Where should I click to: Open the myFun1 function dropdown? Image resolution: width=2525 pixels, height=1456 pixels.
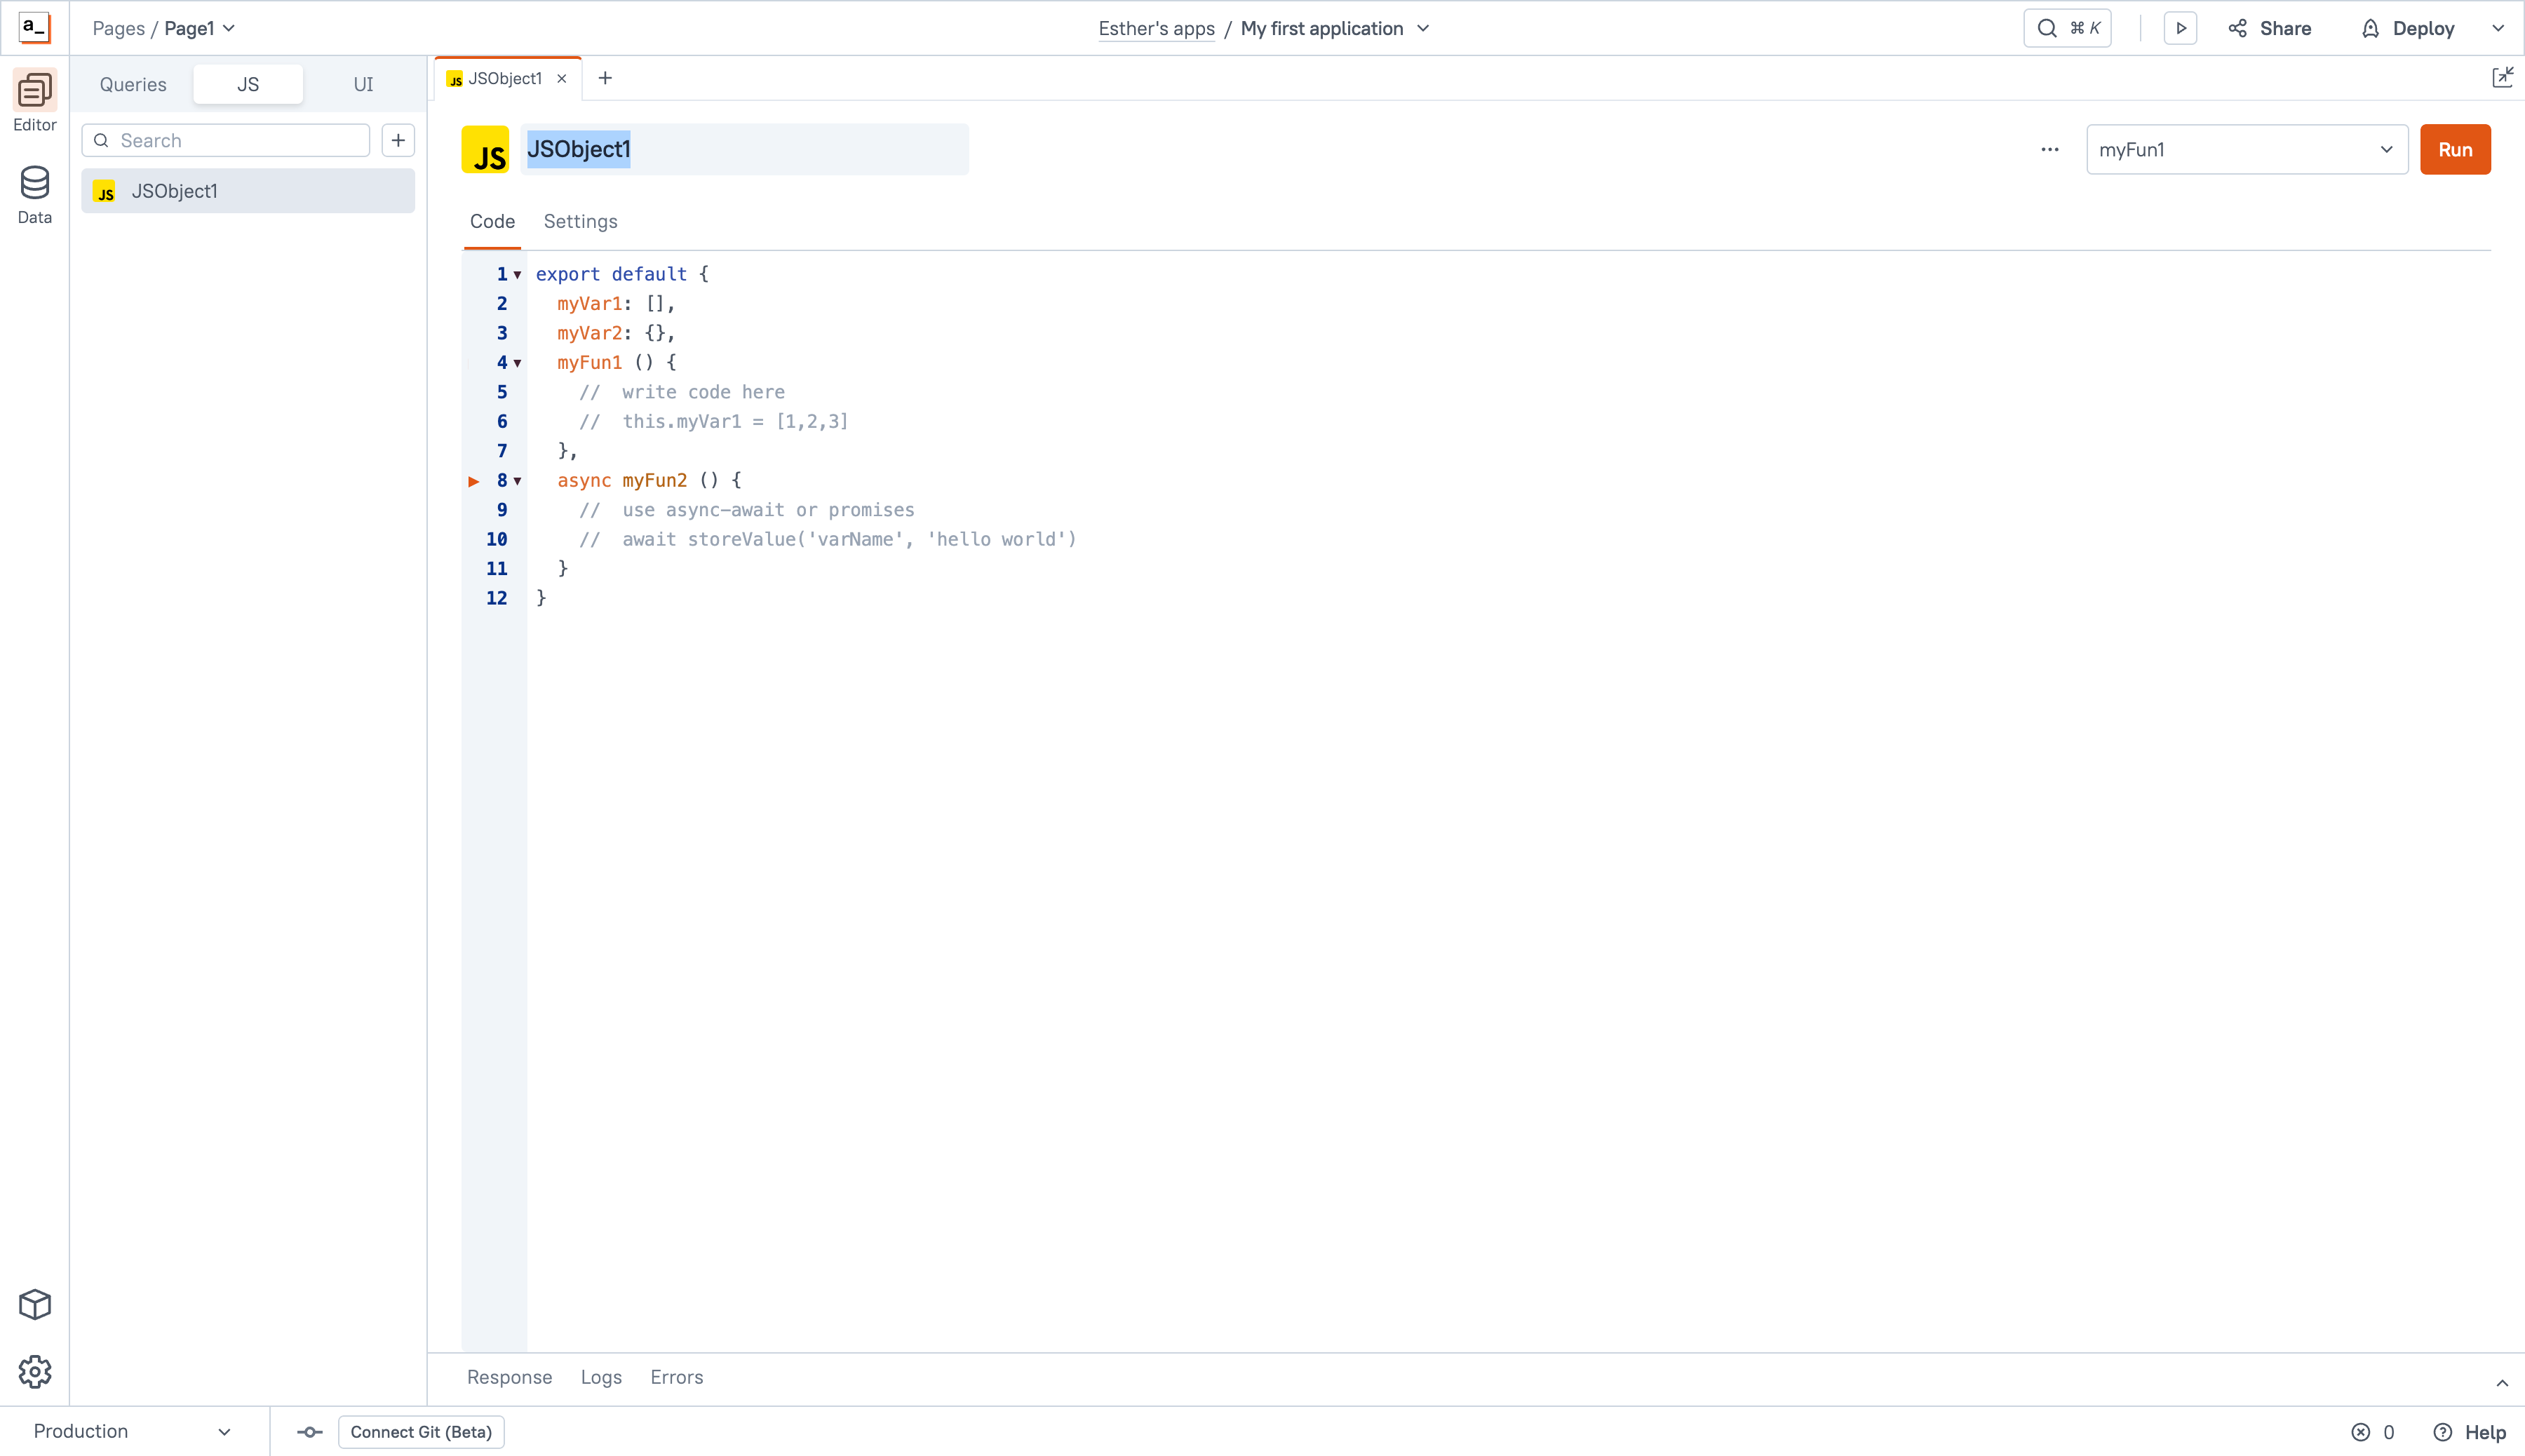2246,149
